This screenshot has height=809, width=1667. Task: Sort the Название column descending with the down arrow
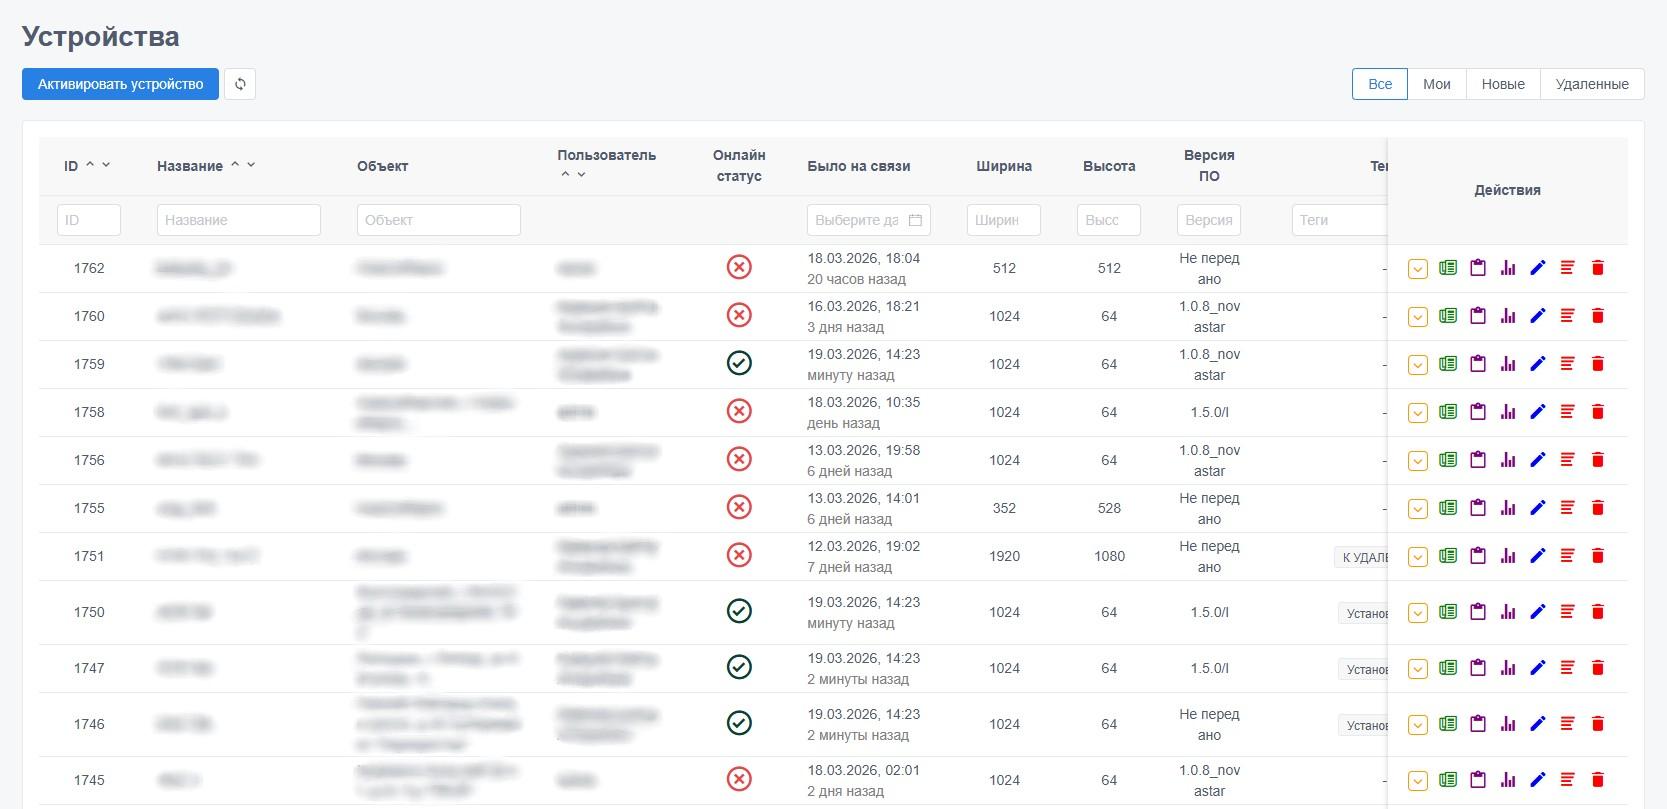[x=251, y=165]
